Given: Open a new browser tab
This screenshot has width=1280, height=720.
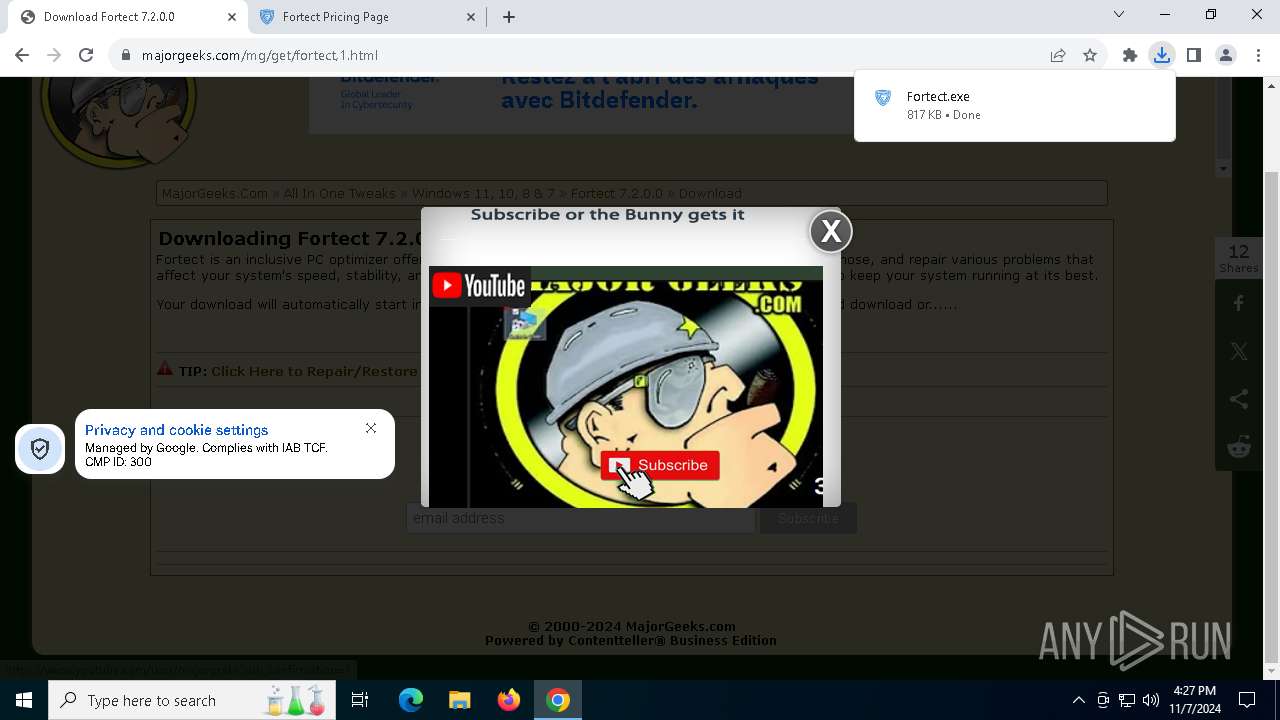Looking at the screenshot, I should (x=509, y=17).
